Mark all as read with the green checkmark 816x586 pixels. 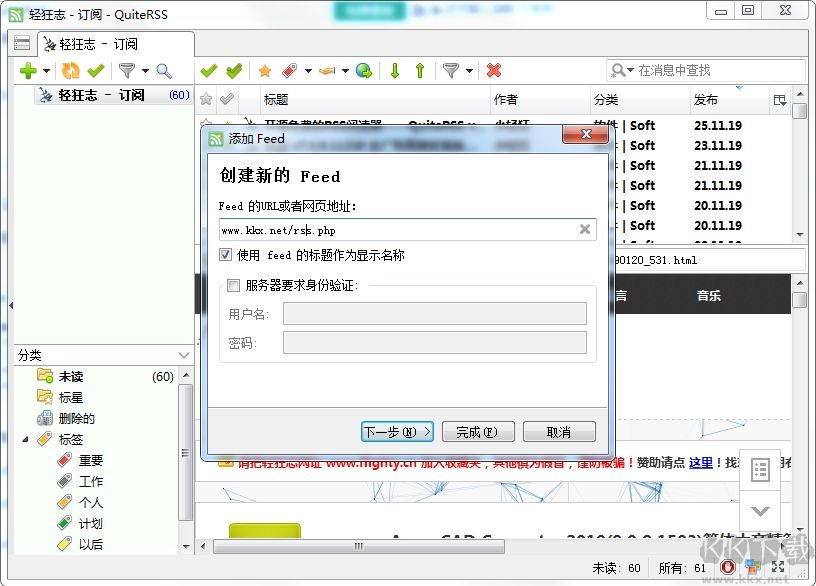(x=95, y=70)
